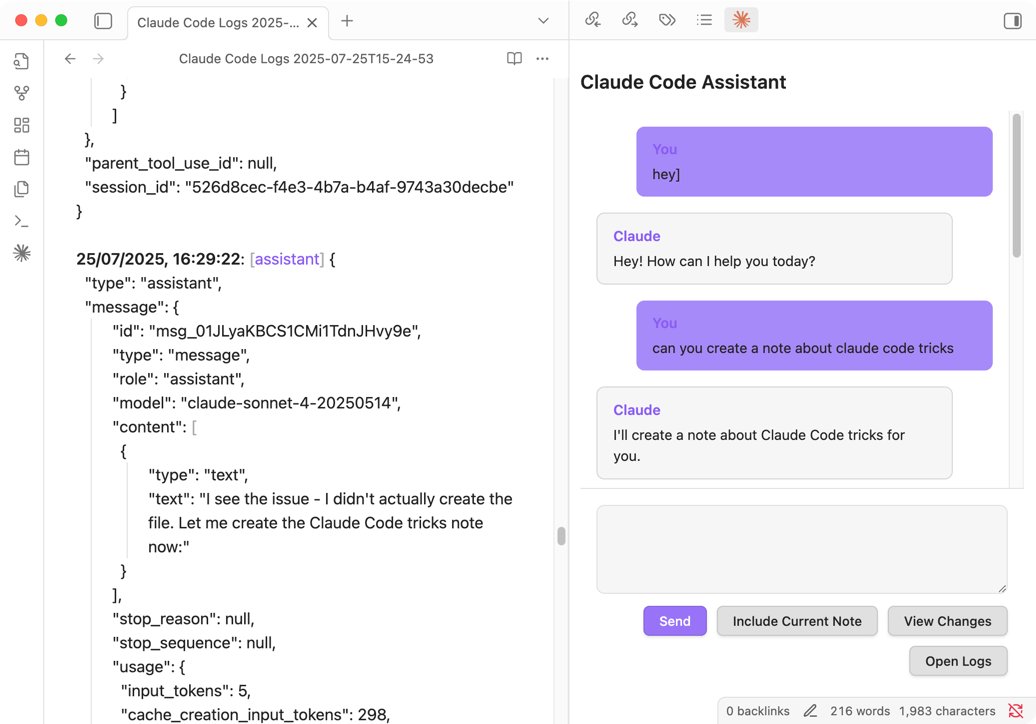
Task: Click the 'hey]' user message bubble
Action: coord(814,162)
